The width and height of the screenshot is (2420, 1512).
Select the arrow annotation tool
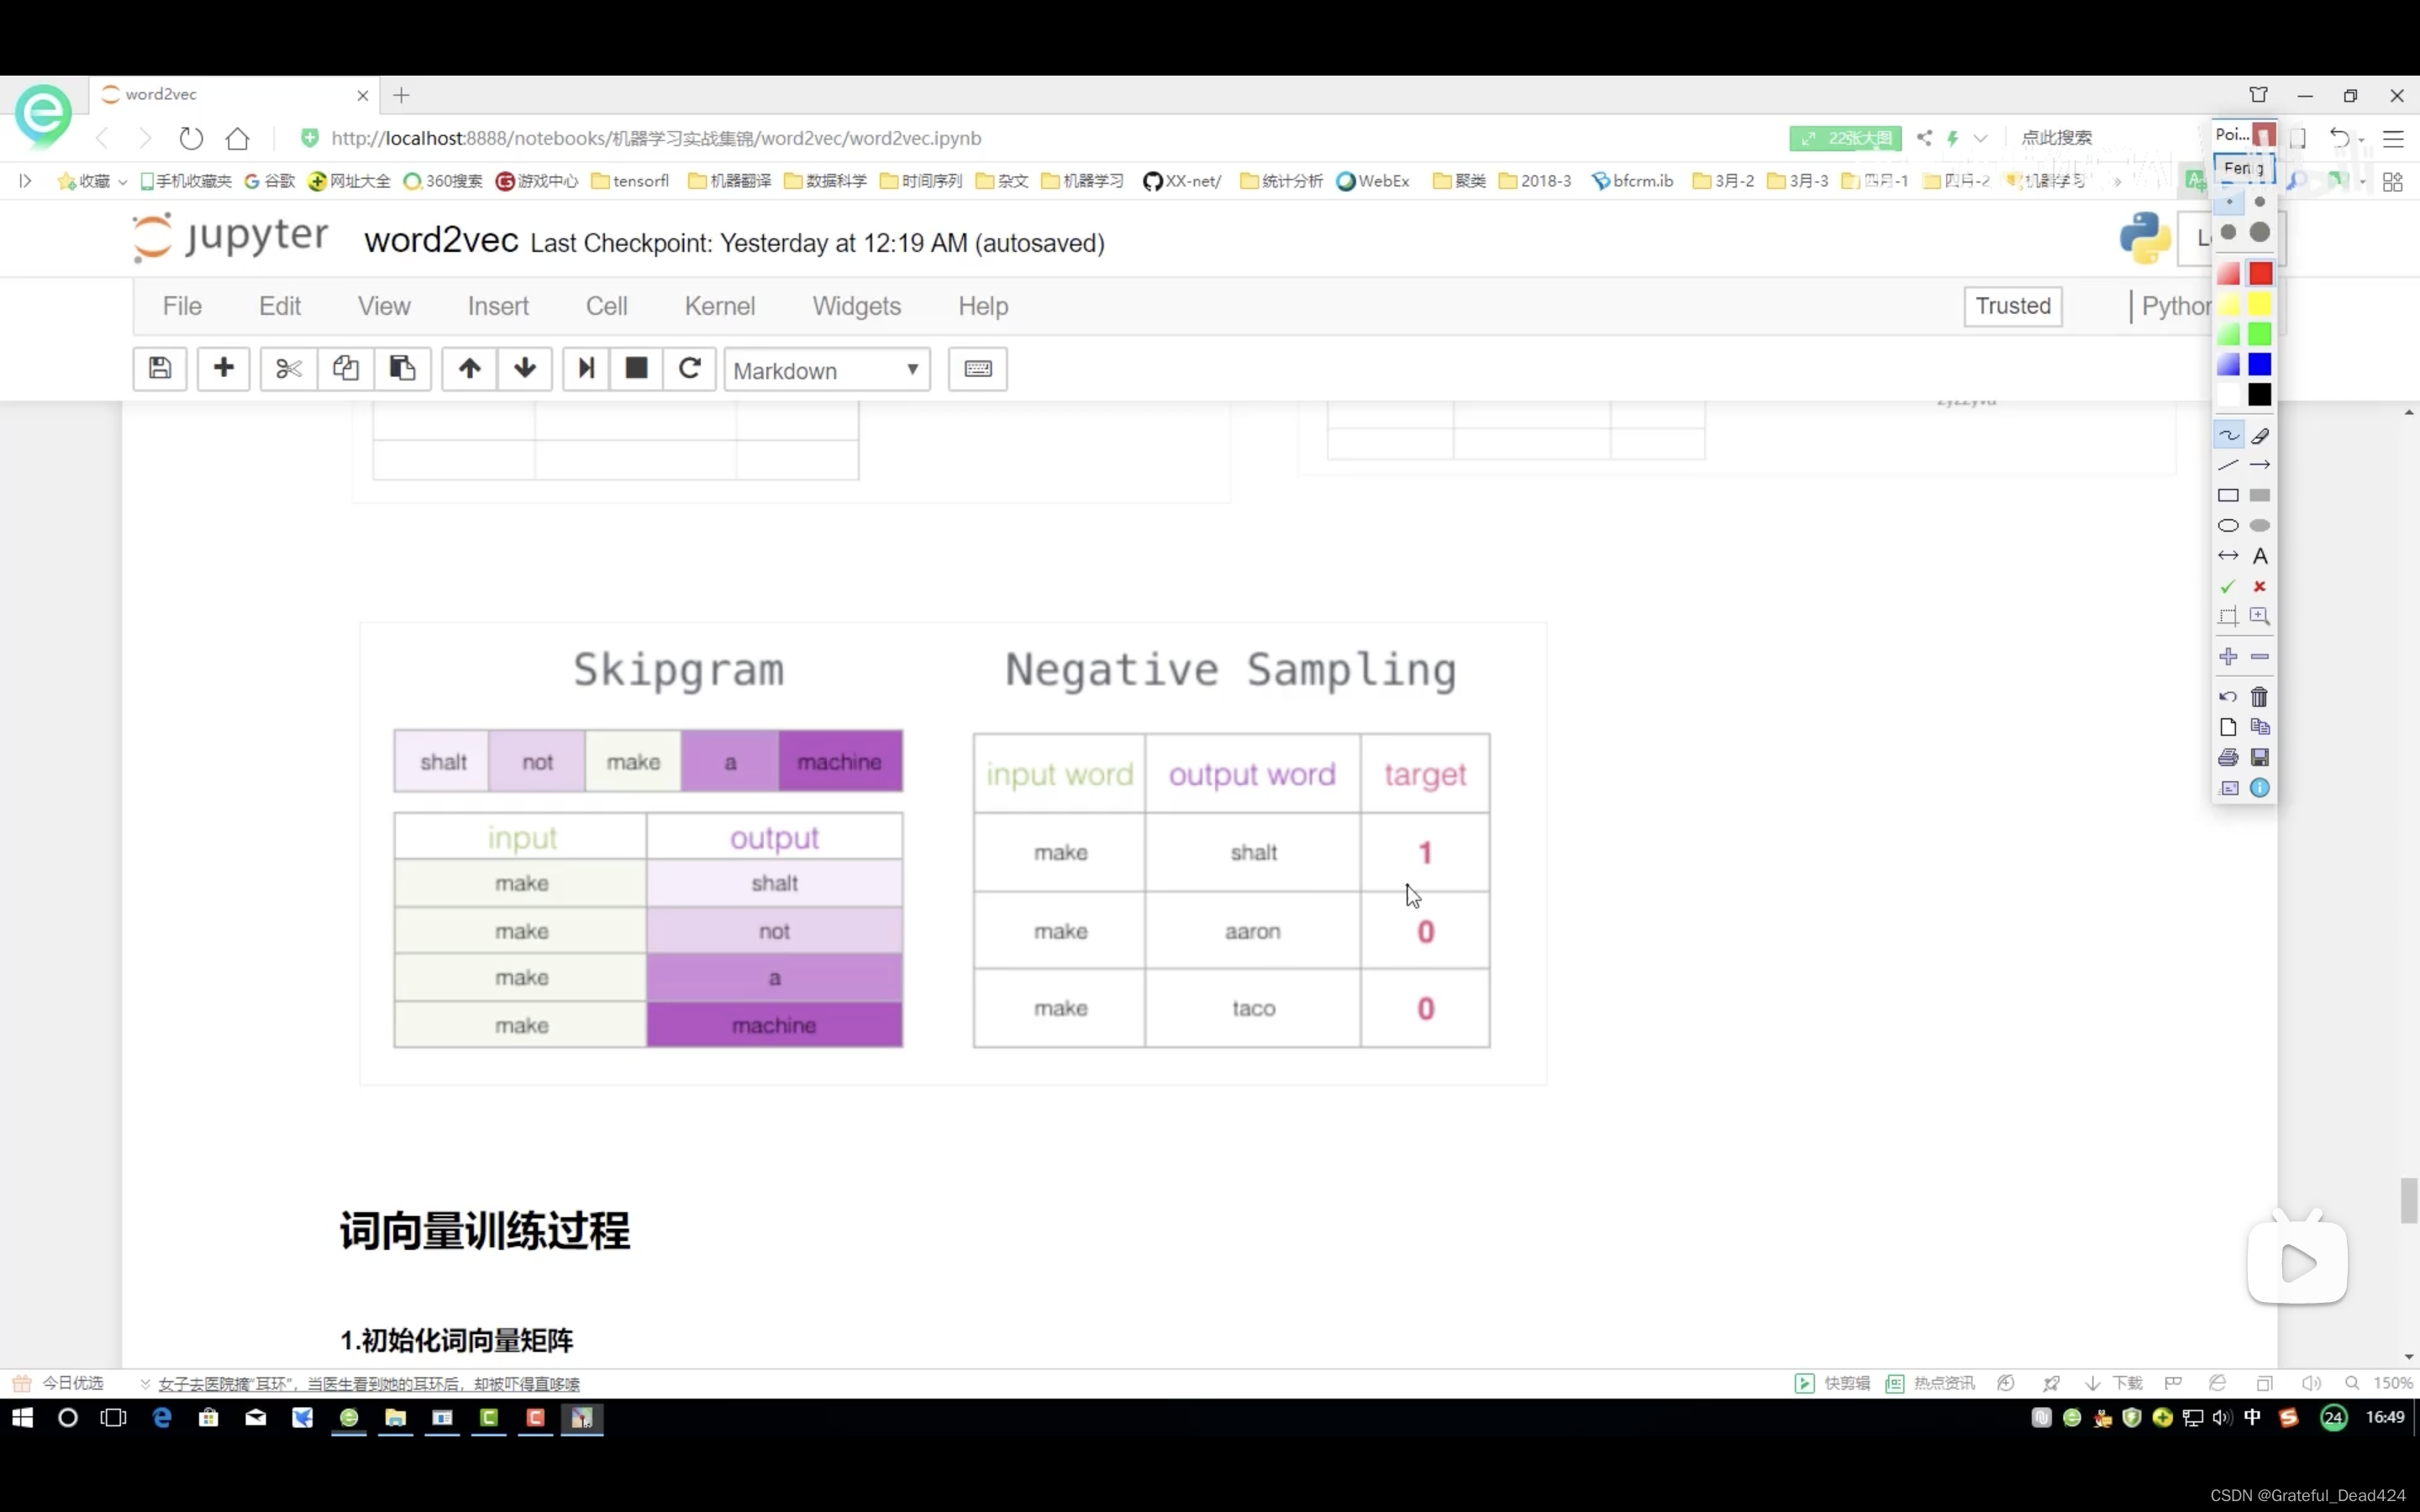[x=2260, y=464]
